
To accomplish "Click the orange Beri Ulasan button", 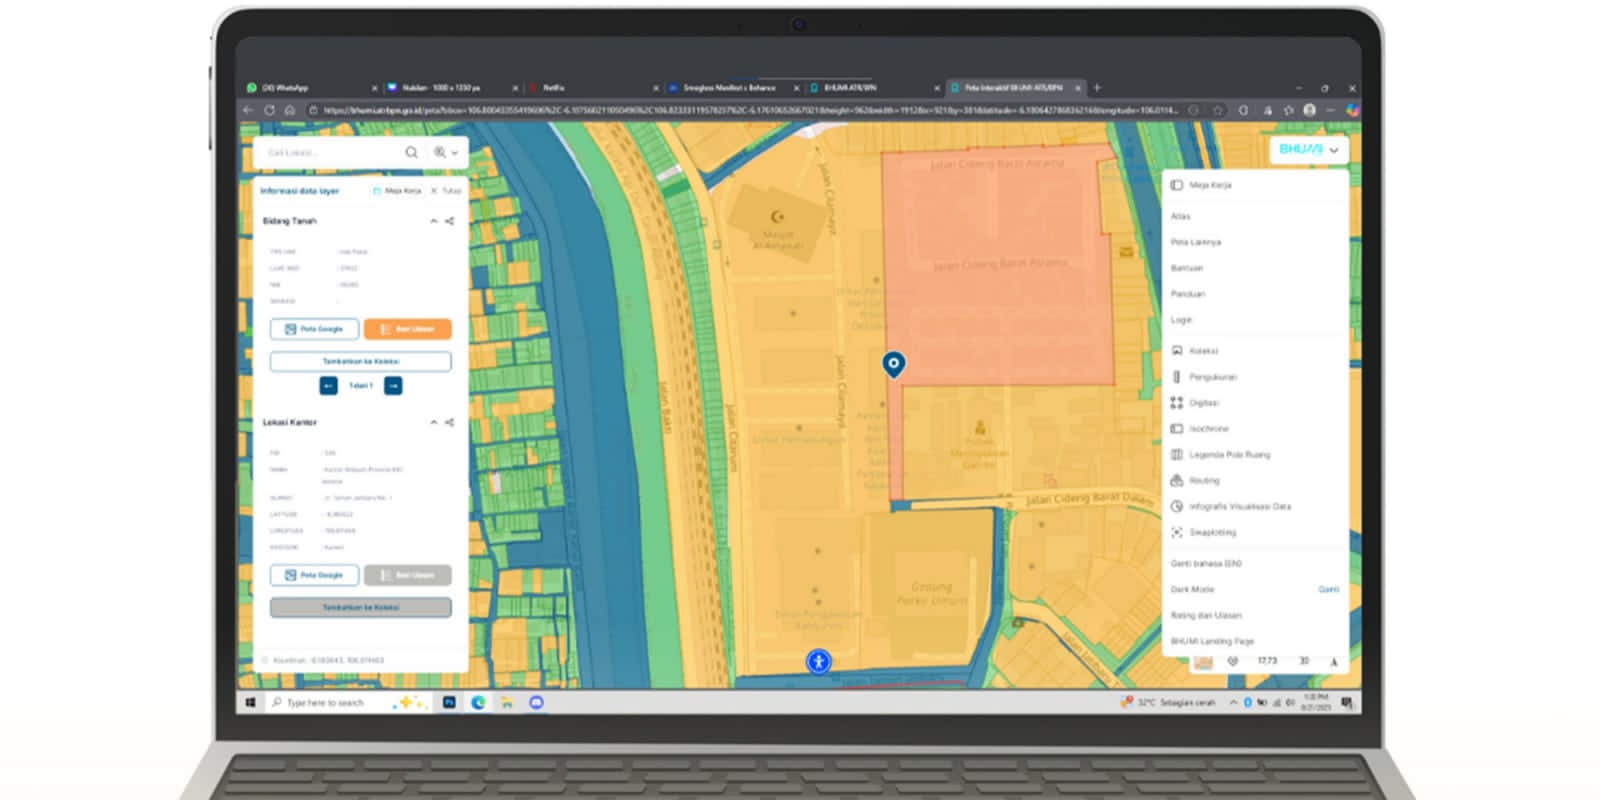I will tap(407, 329).
